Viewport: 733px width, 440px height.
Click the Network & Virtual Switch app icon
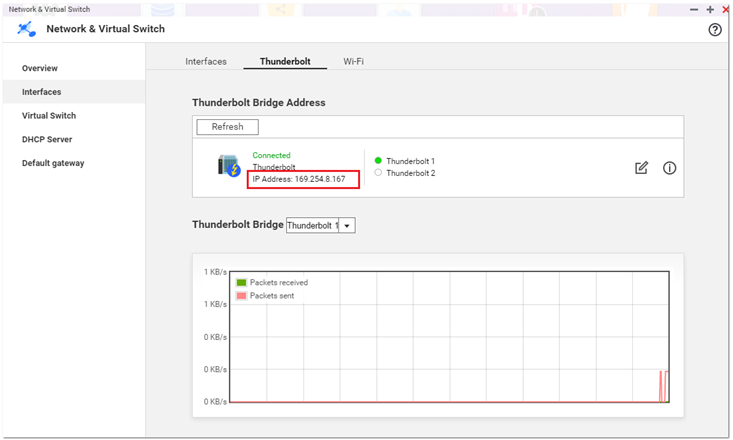coord(27,29)
